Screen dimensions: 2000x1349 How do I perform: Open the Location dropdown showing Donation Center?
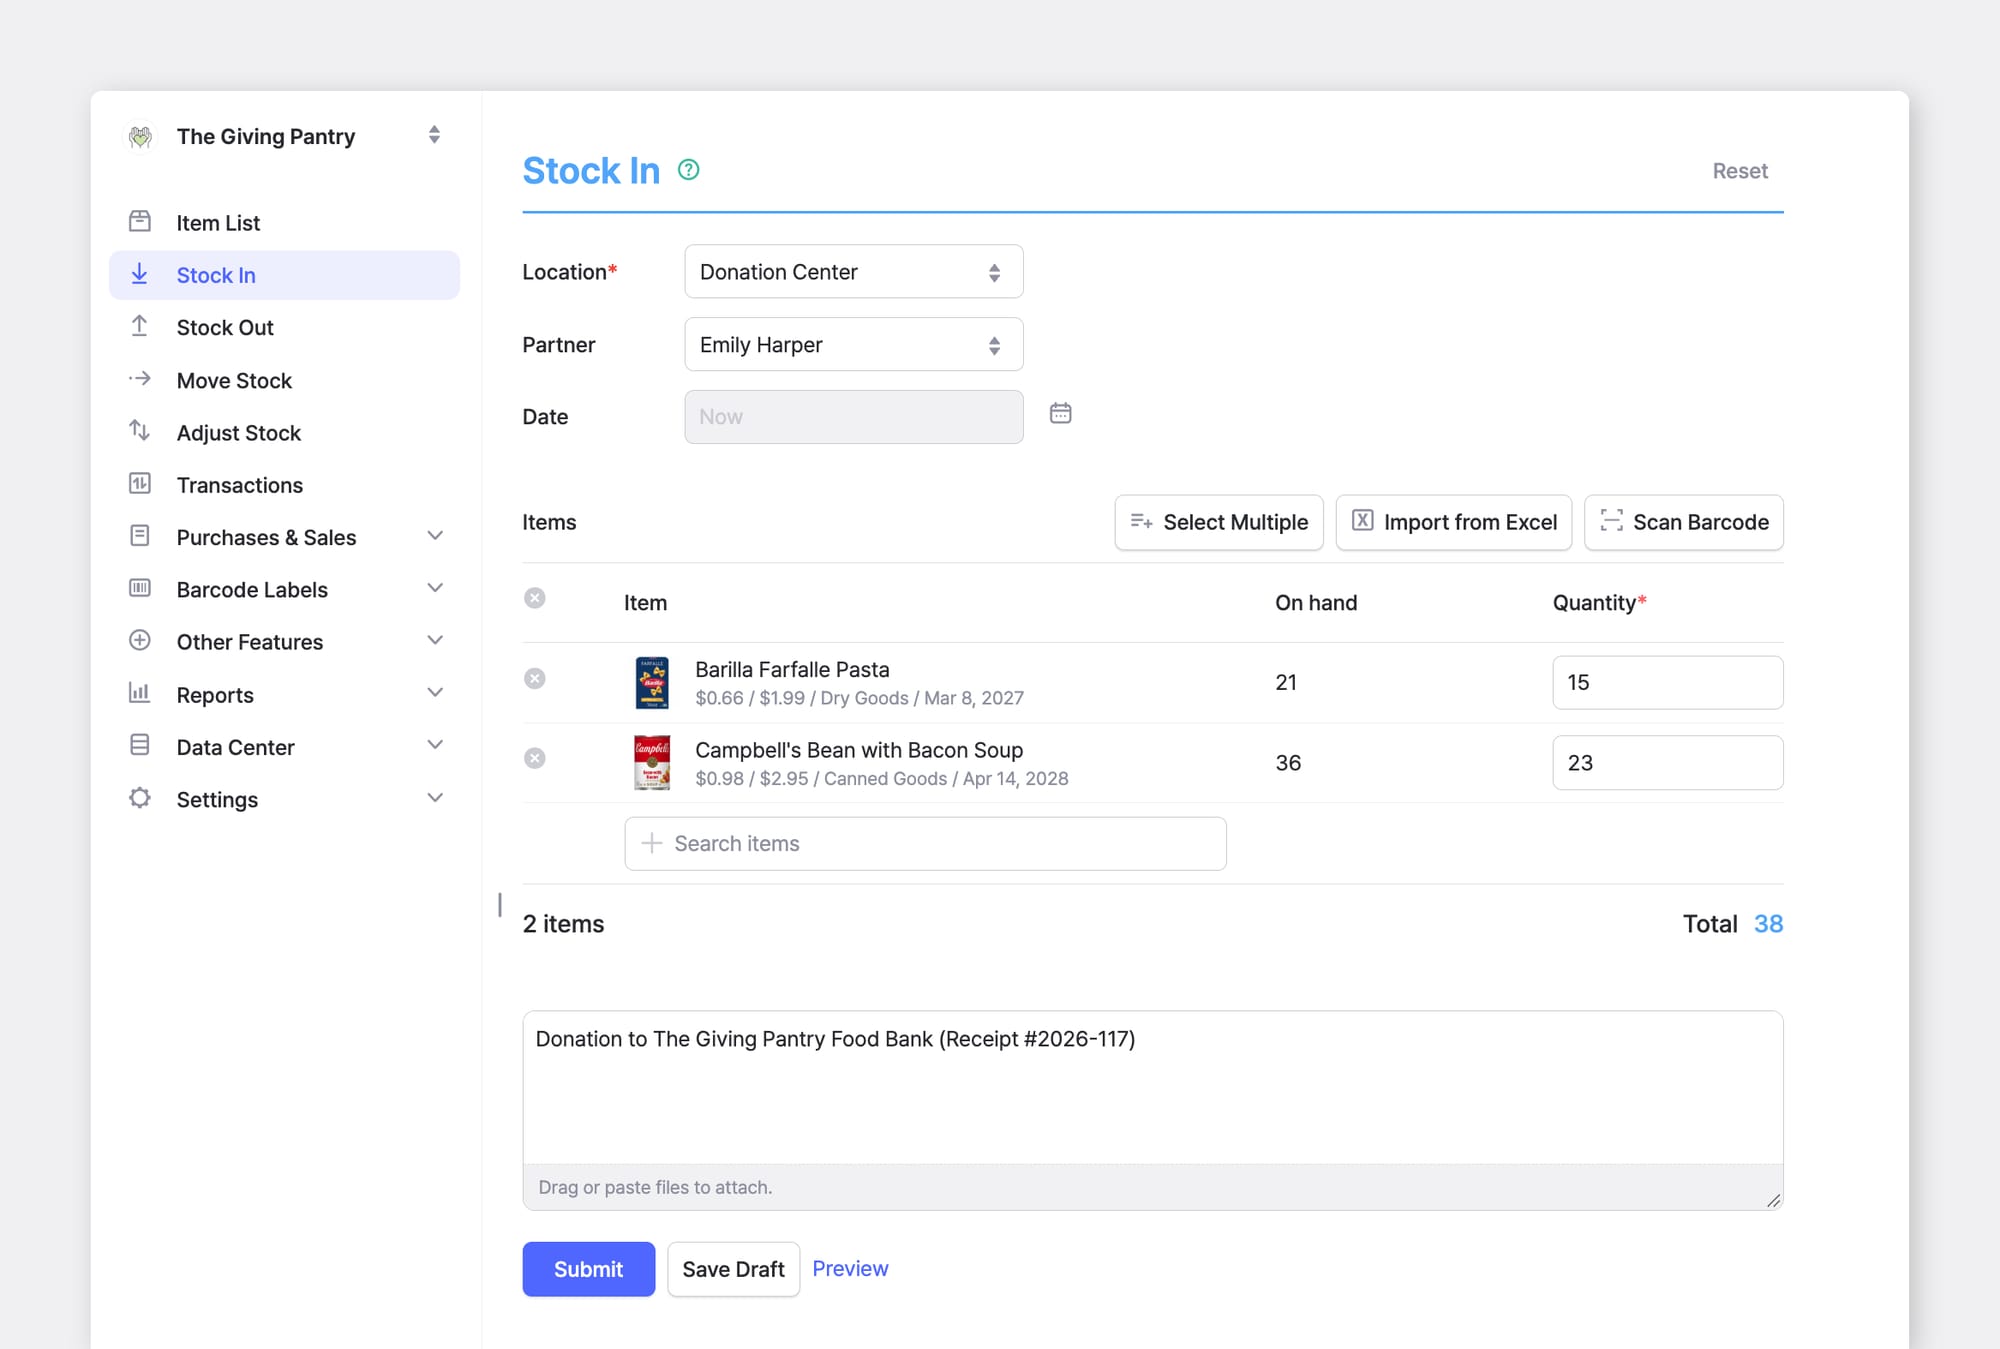click(x=853, y=272)
